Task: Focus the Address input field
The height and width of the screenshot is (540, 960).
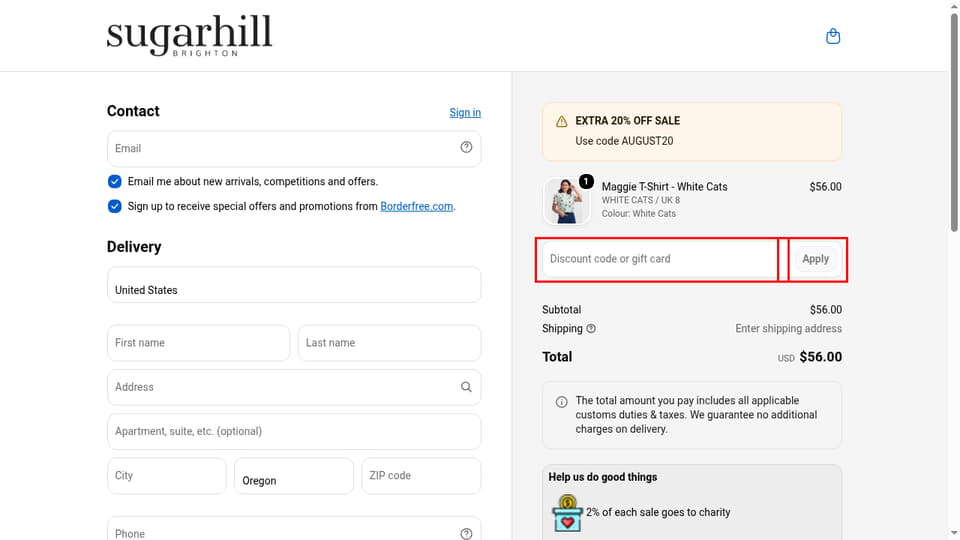Action: point(294,387)
